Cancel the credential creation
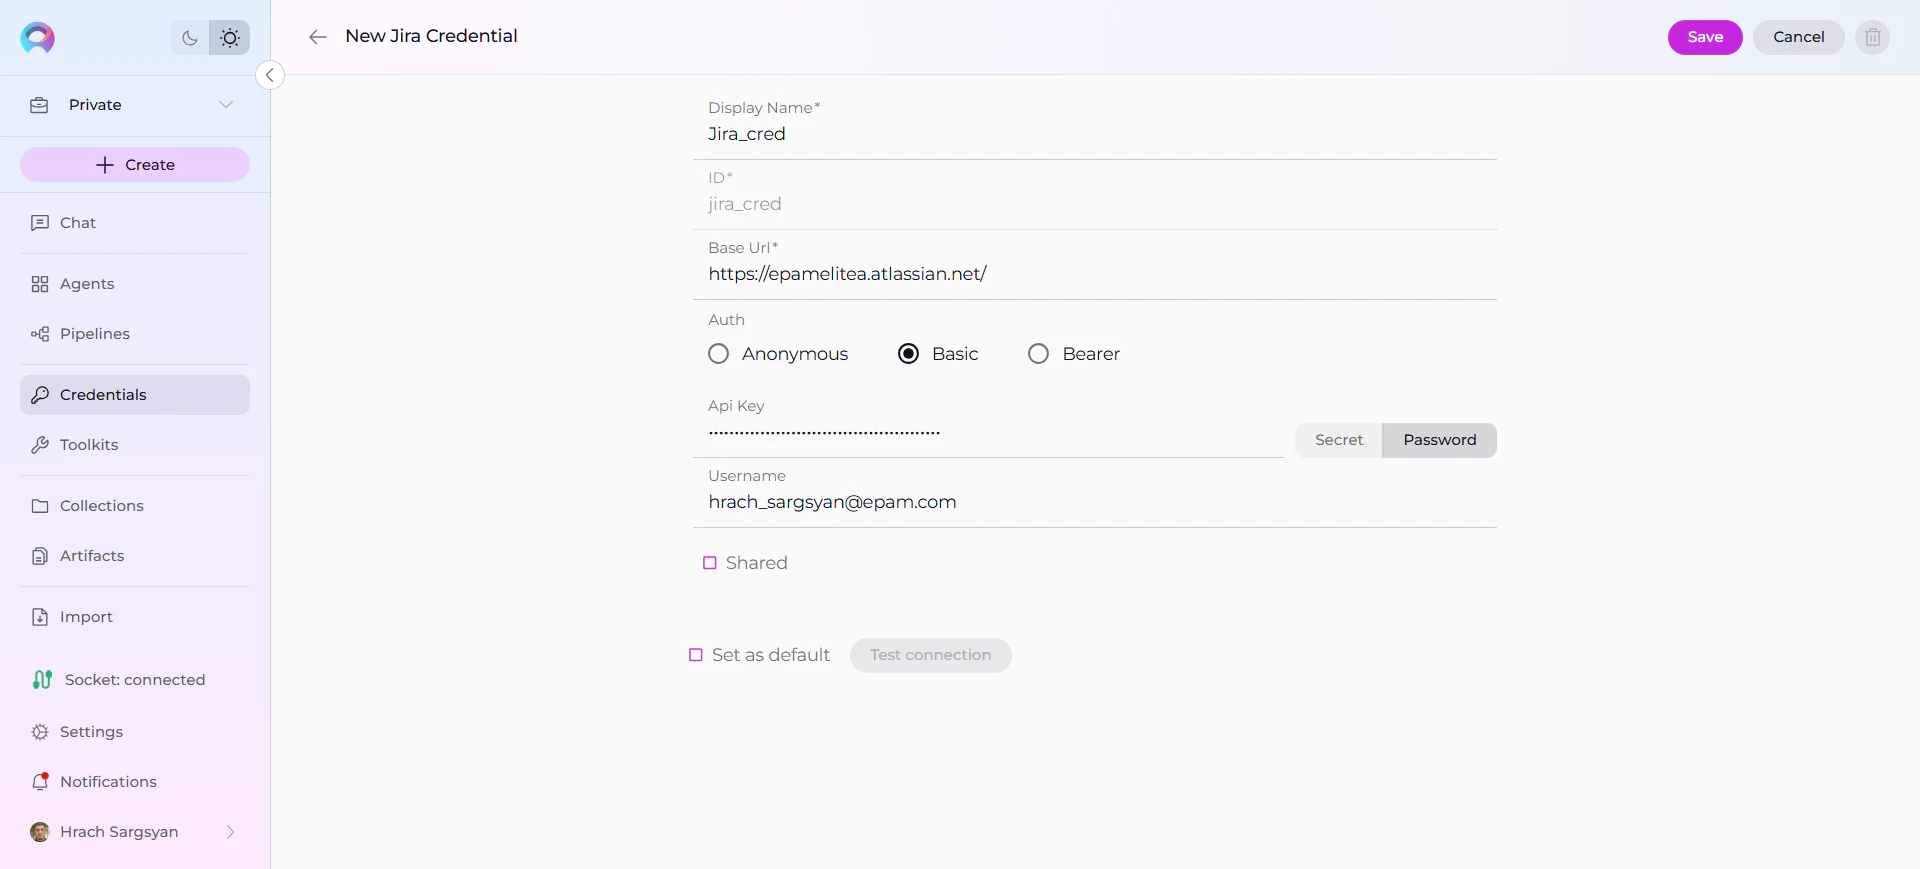The height and width of the screenshot is (869, 1920). (1799, 37)
